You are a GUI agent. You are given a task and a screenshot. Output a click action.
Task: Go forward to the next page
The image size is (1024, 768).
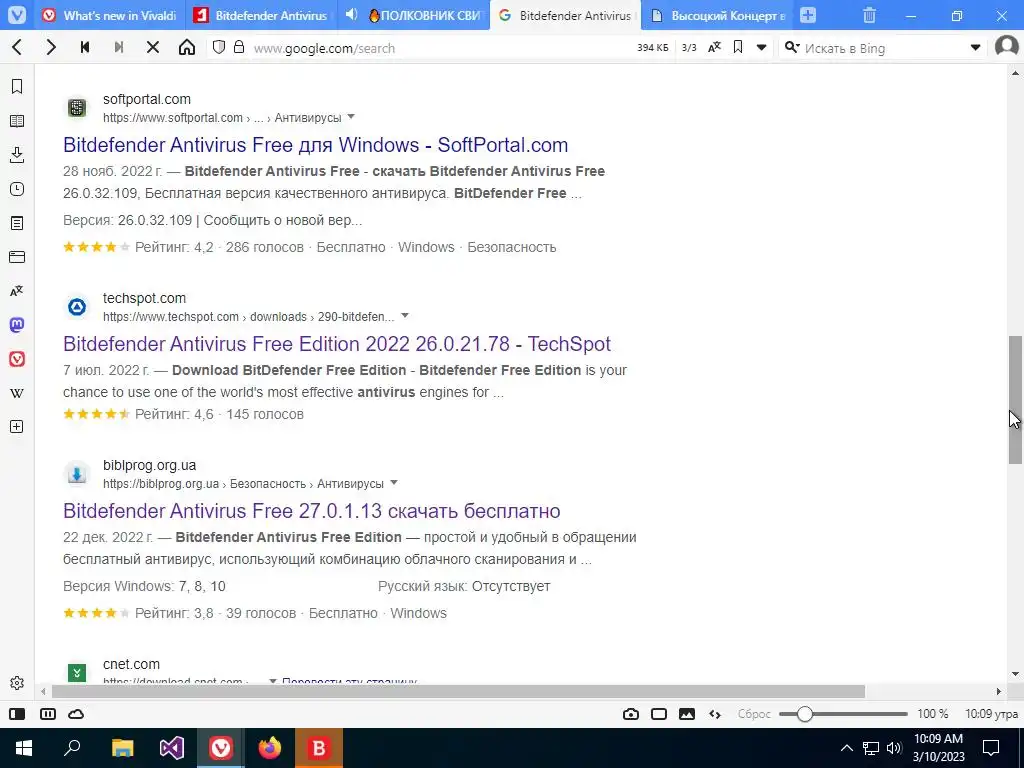tap(51, 47)
